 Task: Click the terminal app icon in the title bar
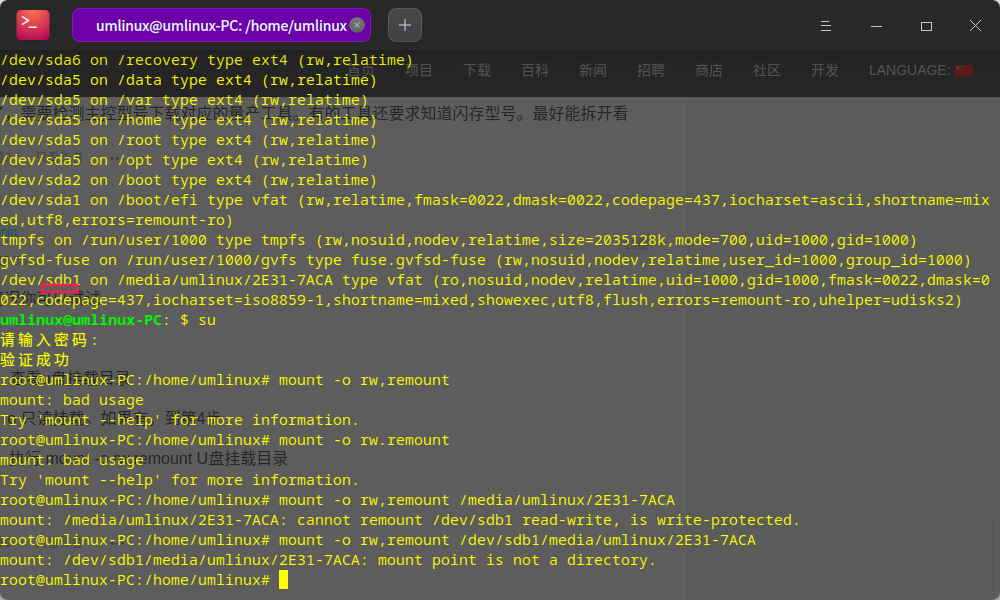(33, 25)
